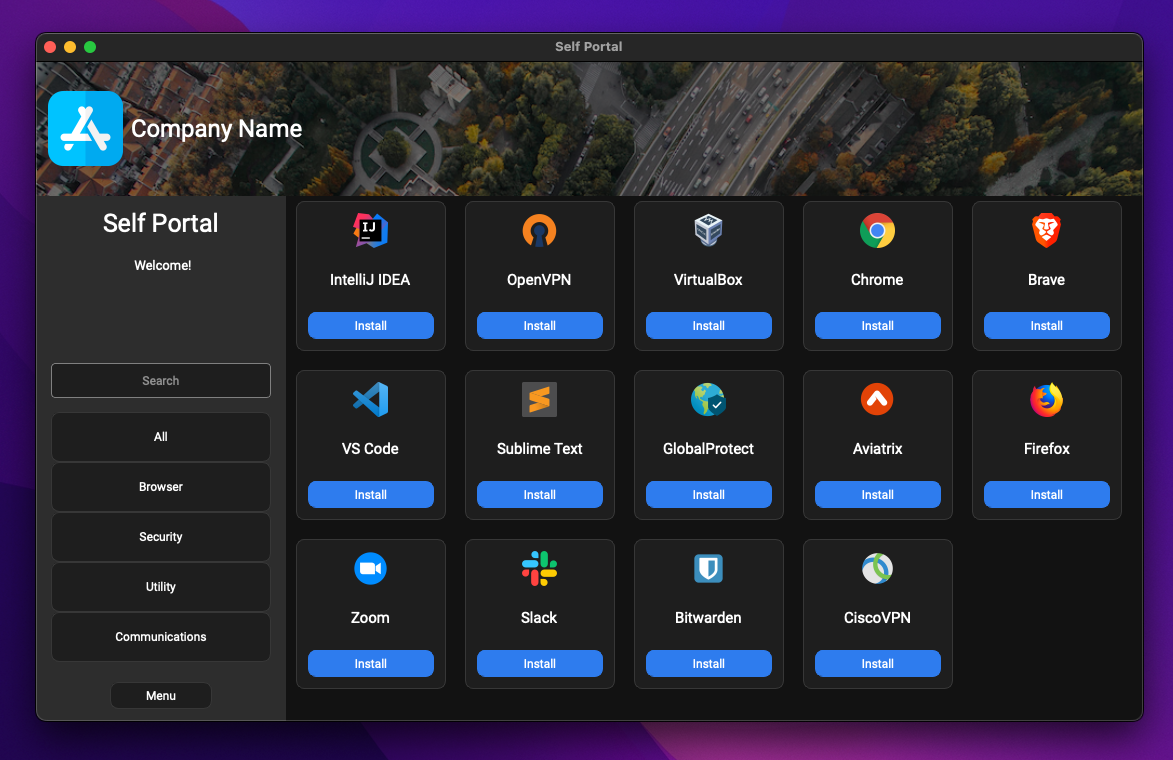
Task: Filter by Security category
Action: (x=161, y=537)
